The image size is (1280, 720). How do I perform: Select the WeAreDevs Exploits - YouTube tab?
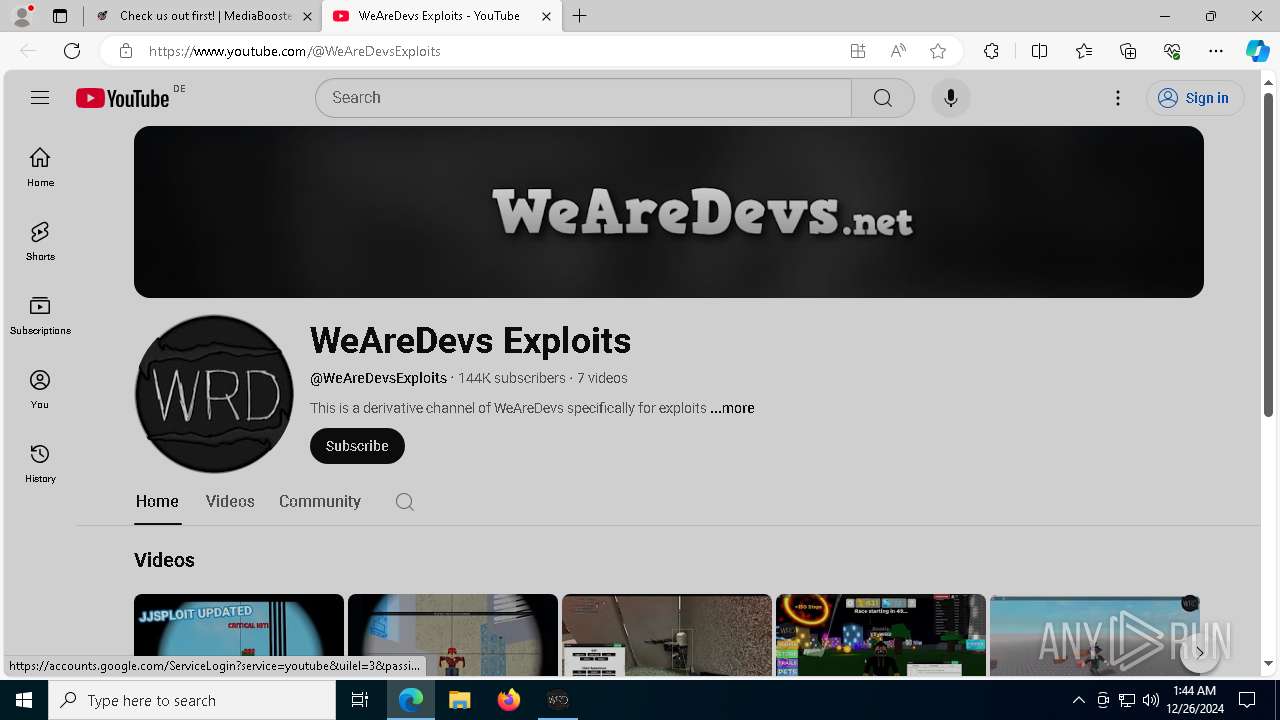439,16
